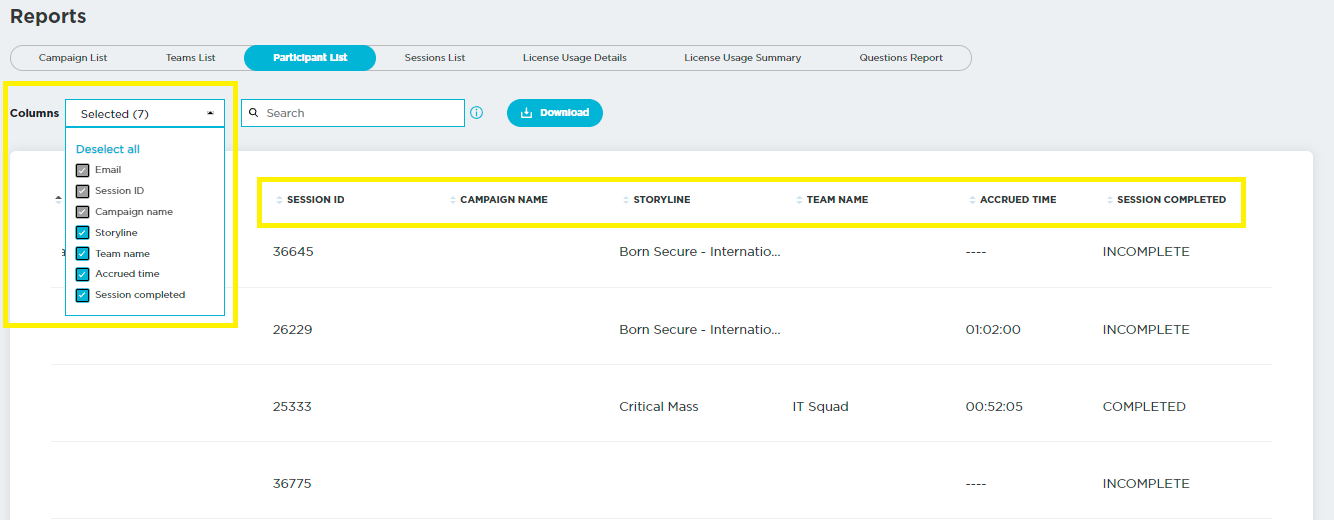1334x520 pixels.
Task: Select session ID 26229 cell
Action: click(x=293, y=330)
